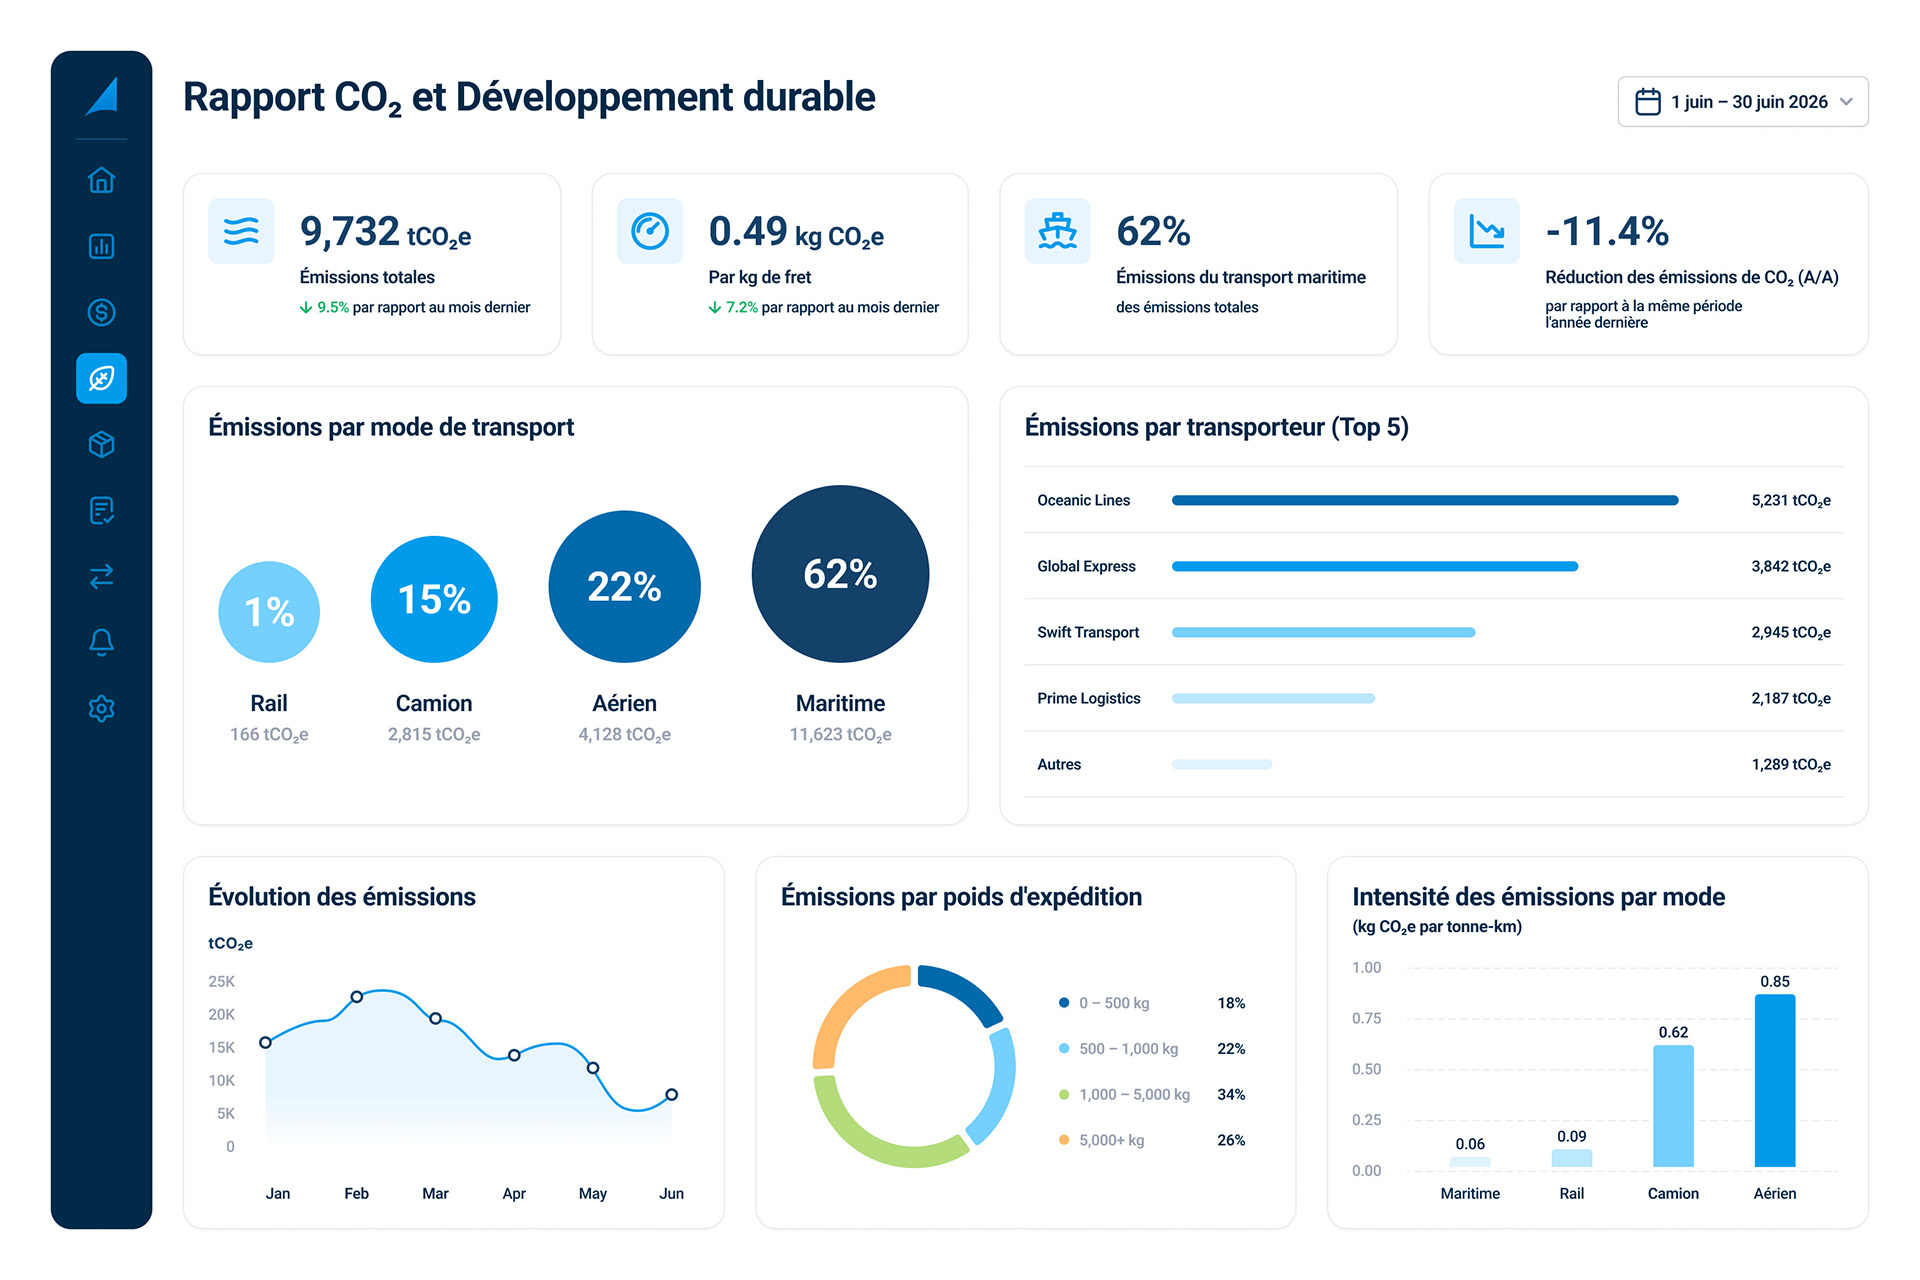Open the bar chart analytics sidebar icon
Image resolution: width=1920 pixels, height=1280 pixels.
[101, 246]
